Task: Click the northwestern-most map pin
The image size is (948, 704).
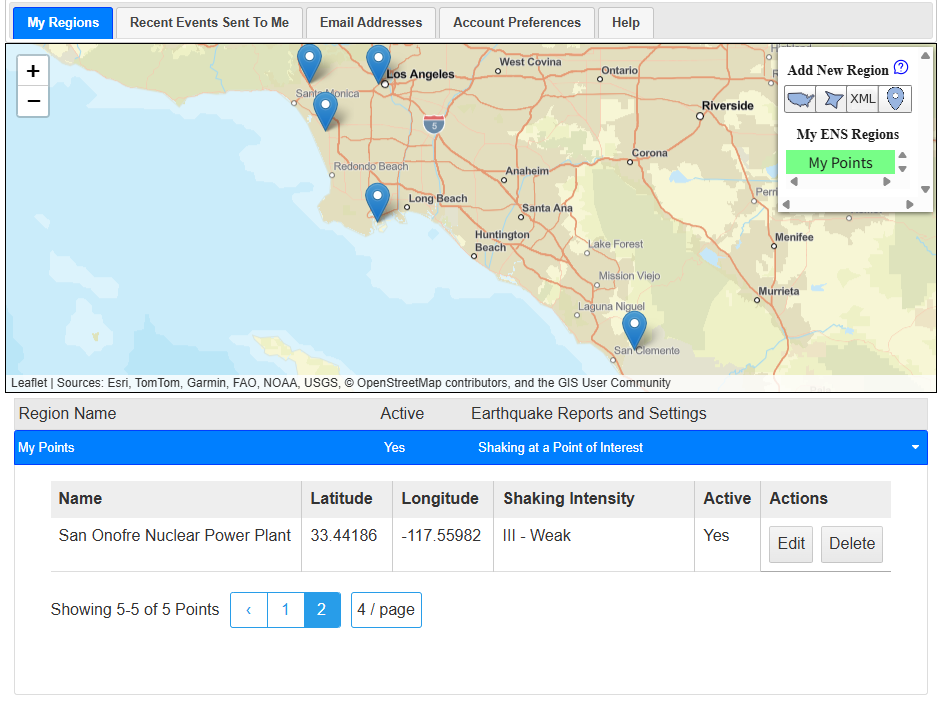Action: click(x=310, y=63)
